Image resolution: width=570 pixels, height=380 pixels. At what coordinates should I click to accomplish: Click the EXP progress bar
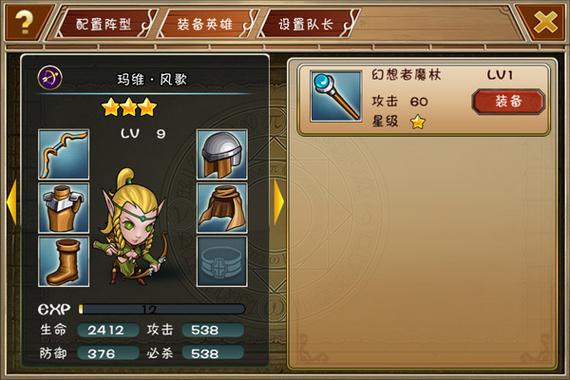162,309
